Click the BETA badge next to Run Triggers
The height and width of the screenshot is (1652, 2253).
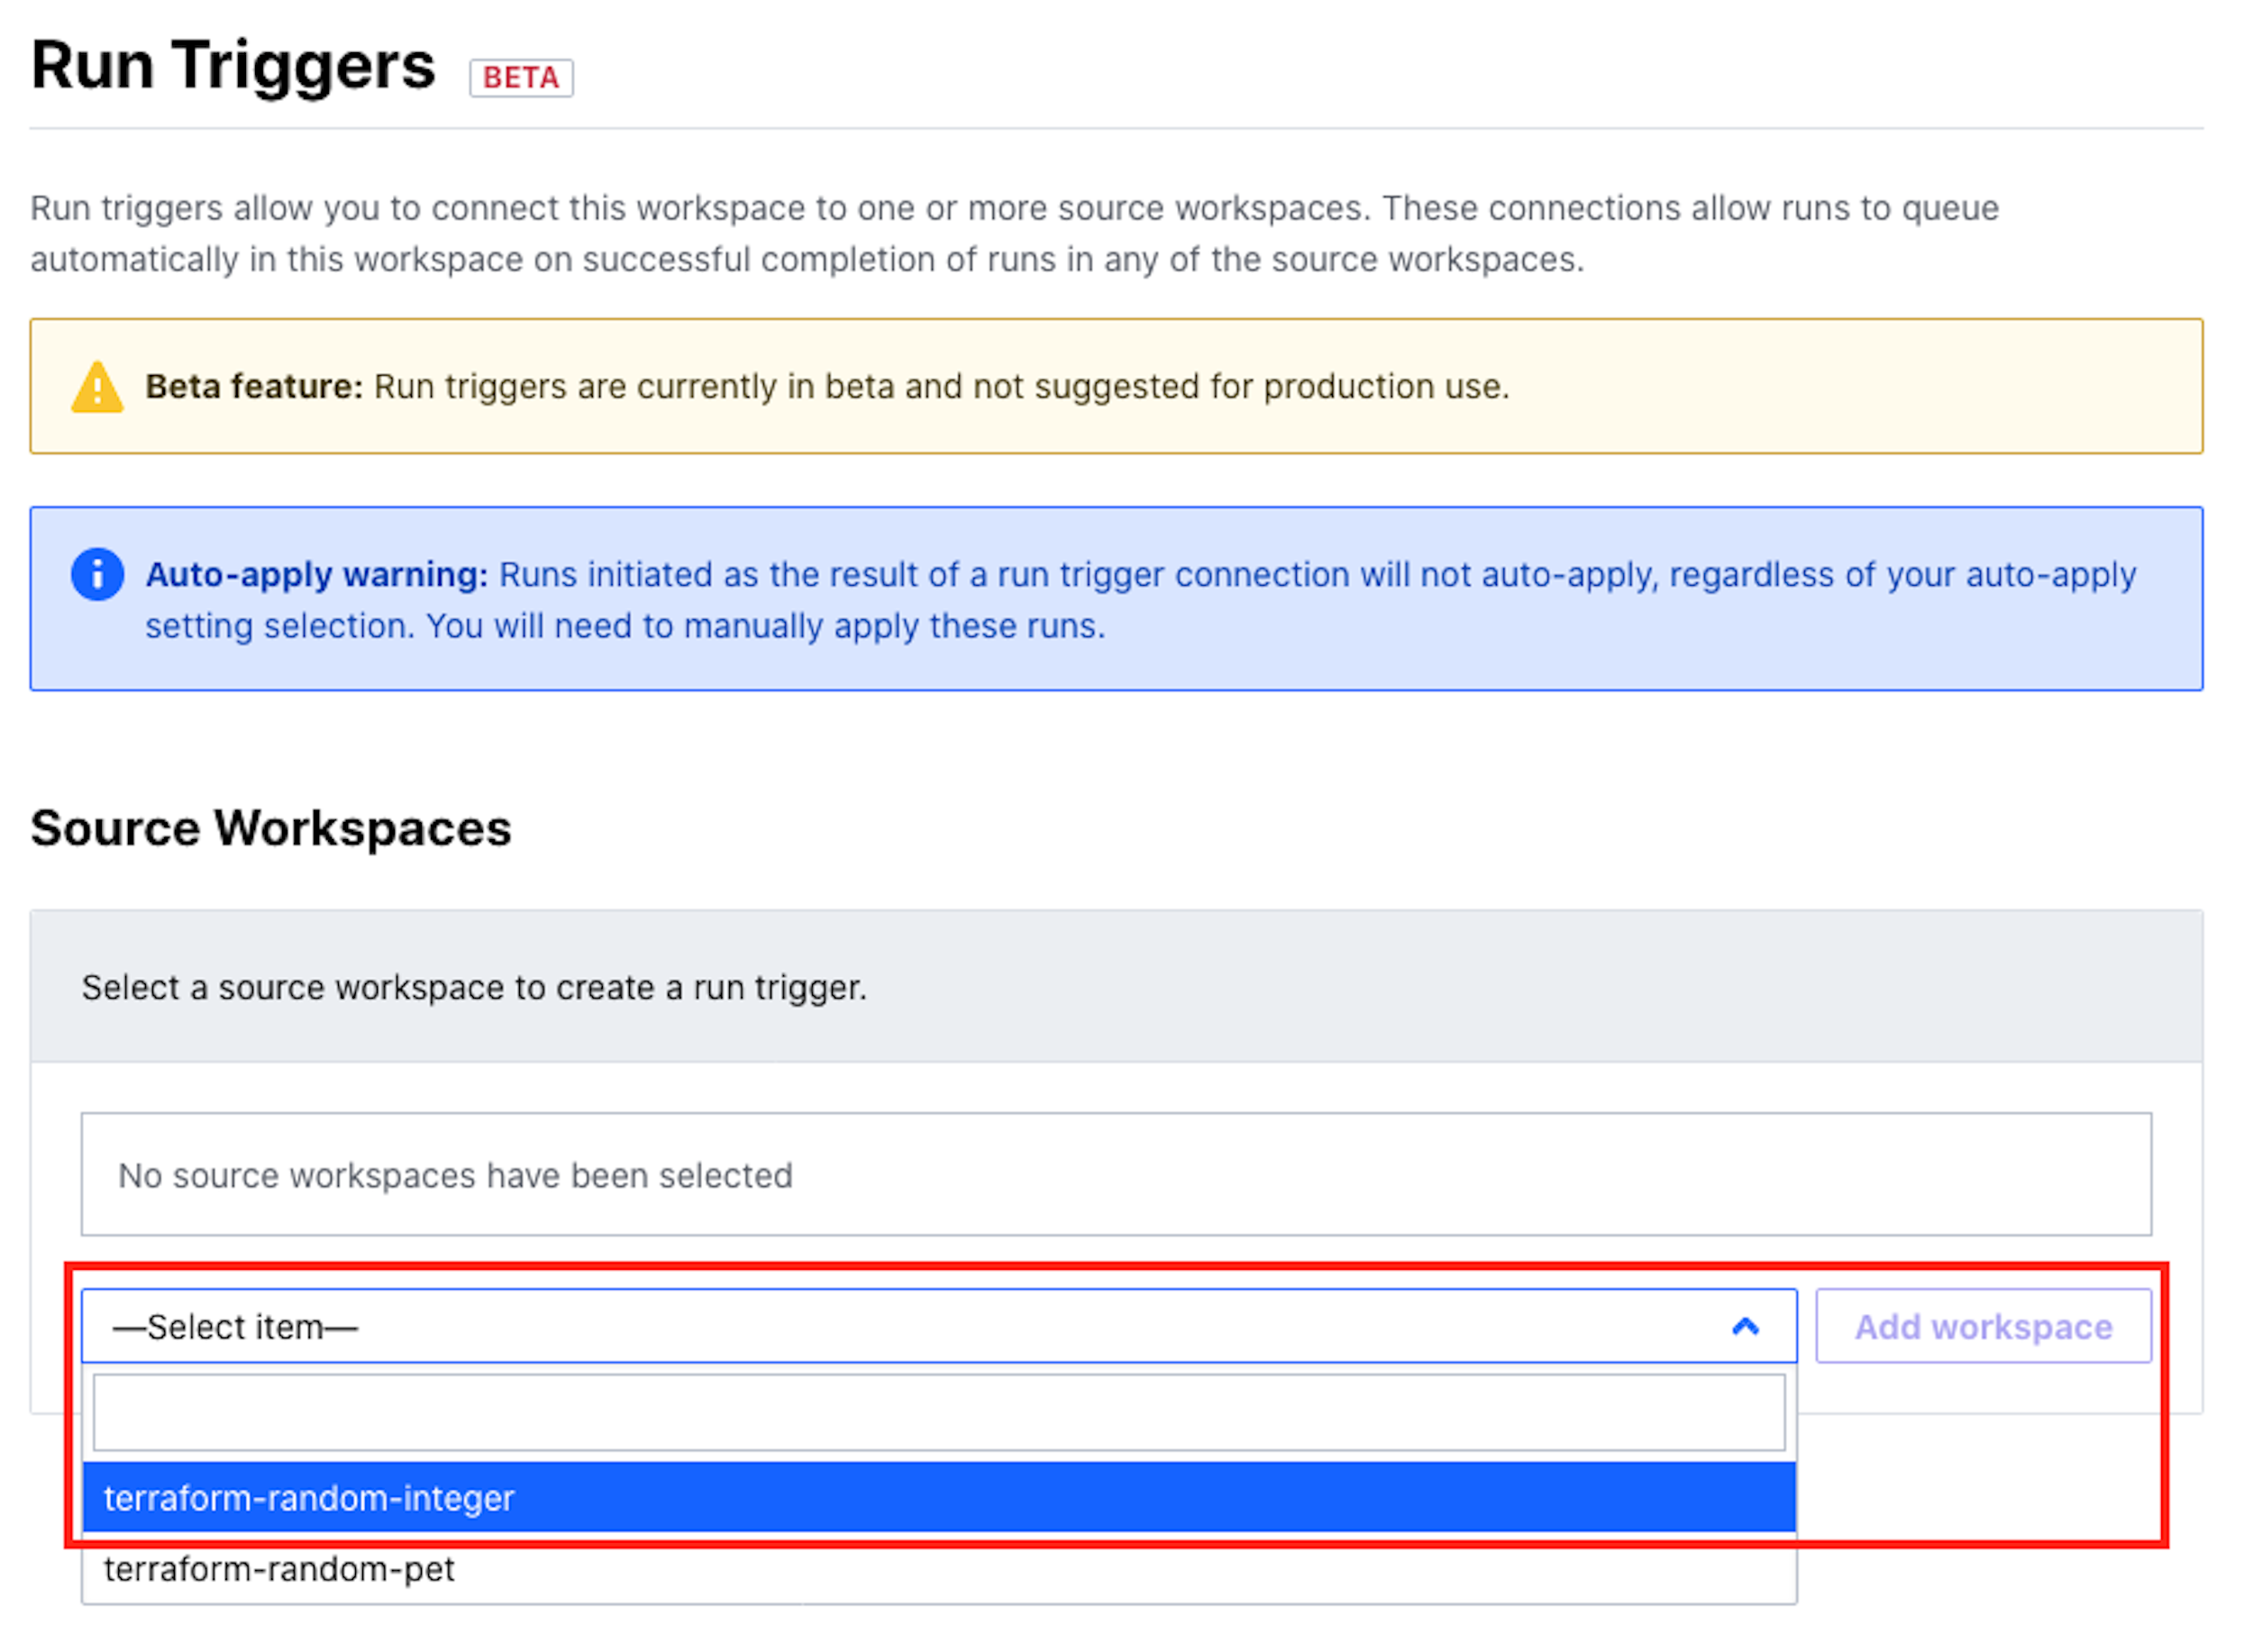(520, 77)
